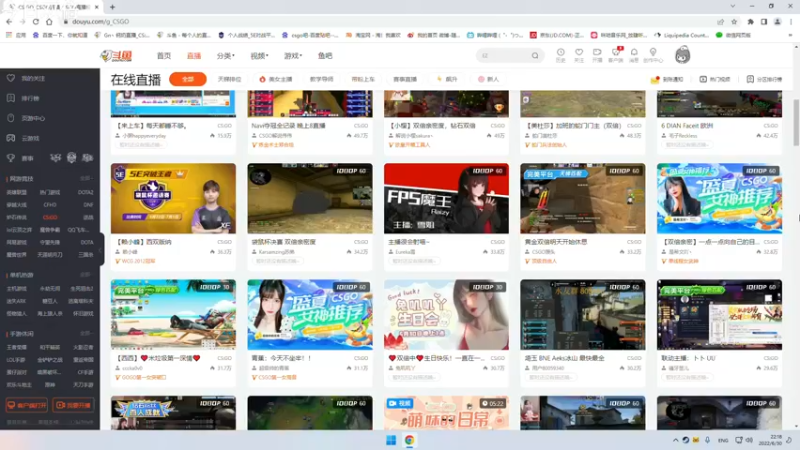Open the 6 DIAN Faceit stream title
Screen dimensions: 800x450
coord(687,126)
